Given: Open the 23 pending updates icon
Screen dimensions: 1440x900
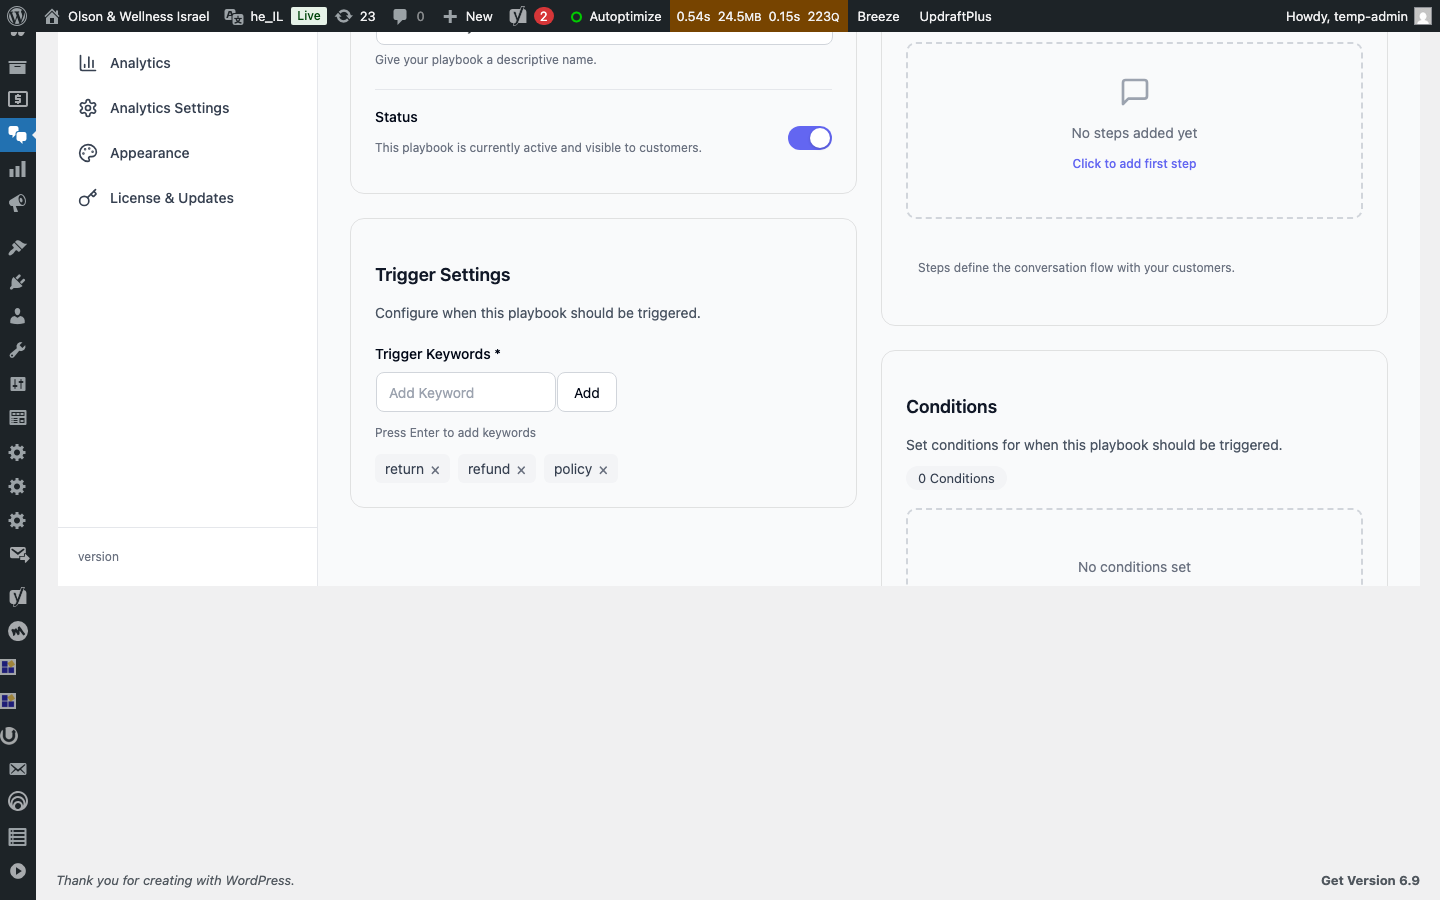Looking at the screenshot, I should tap(356, 16).
